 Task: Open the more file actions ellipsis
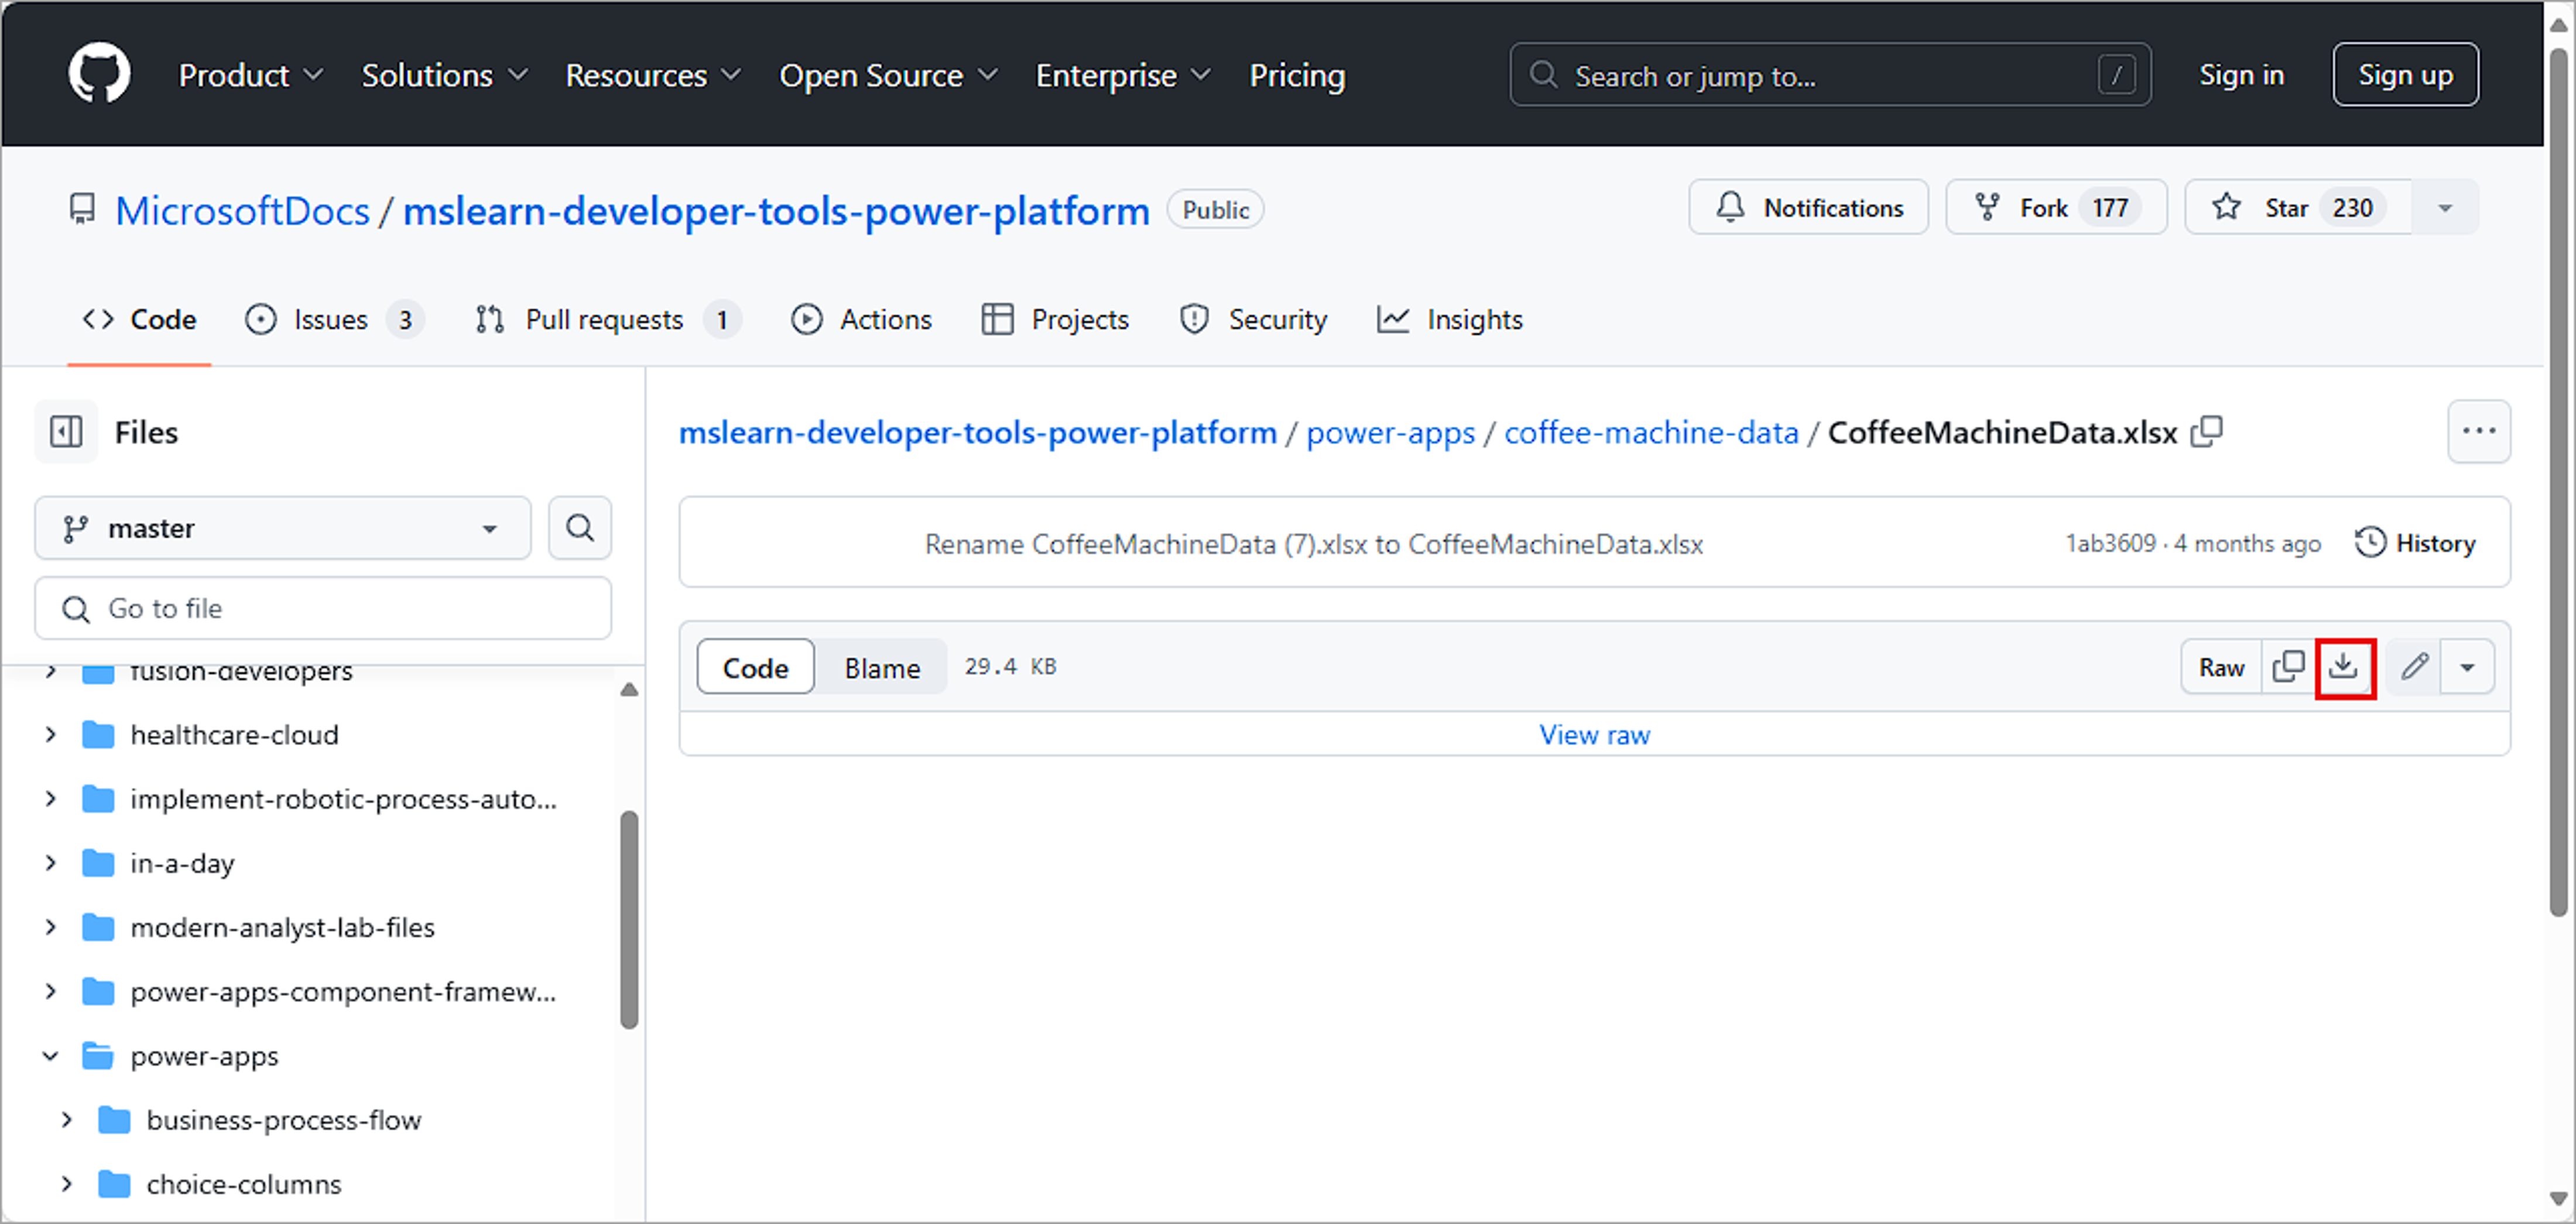tap(2479, 432)
